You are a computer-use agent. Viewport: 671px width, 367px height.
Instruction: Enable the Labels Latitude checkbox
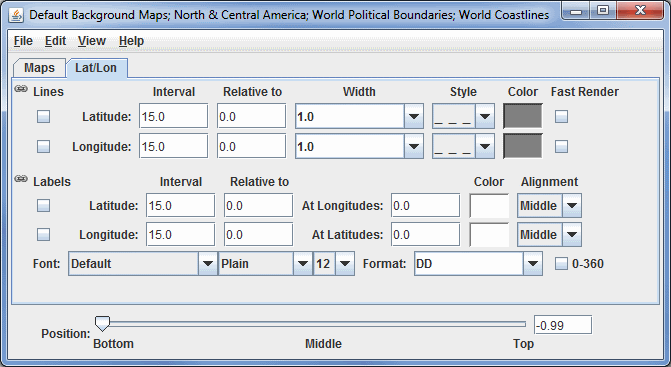pos(43,205)
